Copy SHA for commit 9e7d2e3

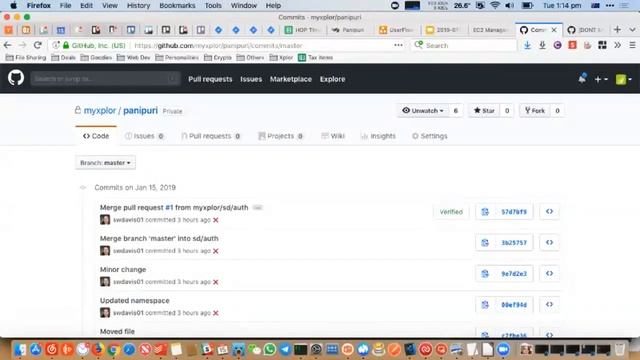click(485, 274)
